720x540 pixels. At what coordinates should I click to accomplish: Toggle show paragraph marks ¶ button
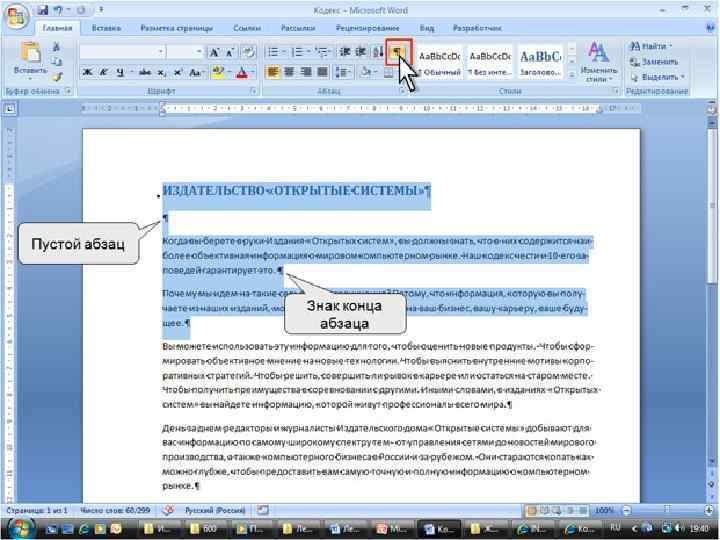(397, 52)
